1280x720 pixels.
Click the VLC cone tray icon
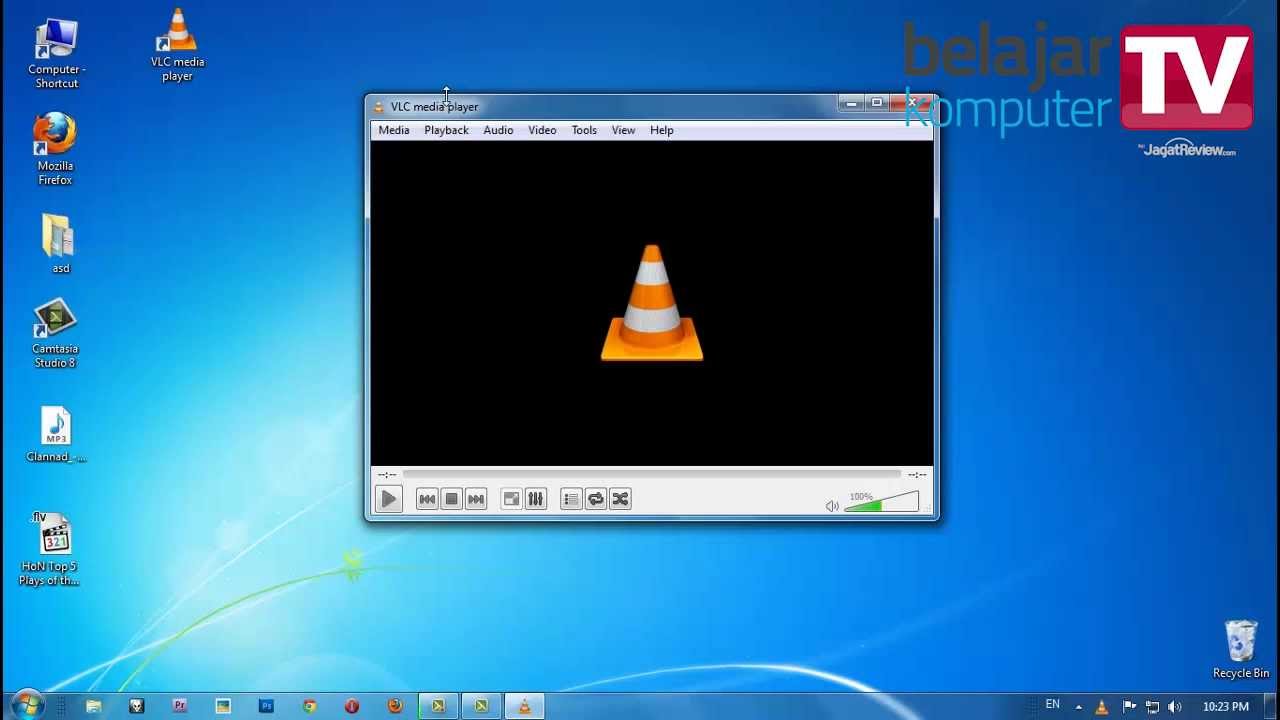pyautogui.click(x=1102, y=707)
